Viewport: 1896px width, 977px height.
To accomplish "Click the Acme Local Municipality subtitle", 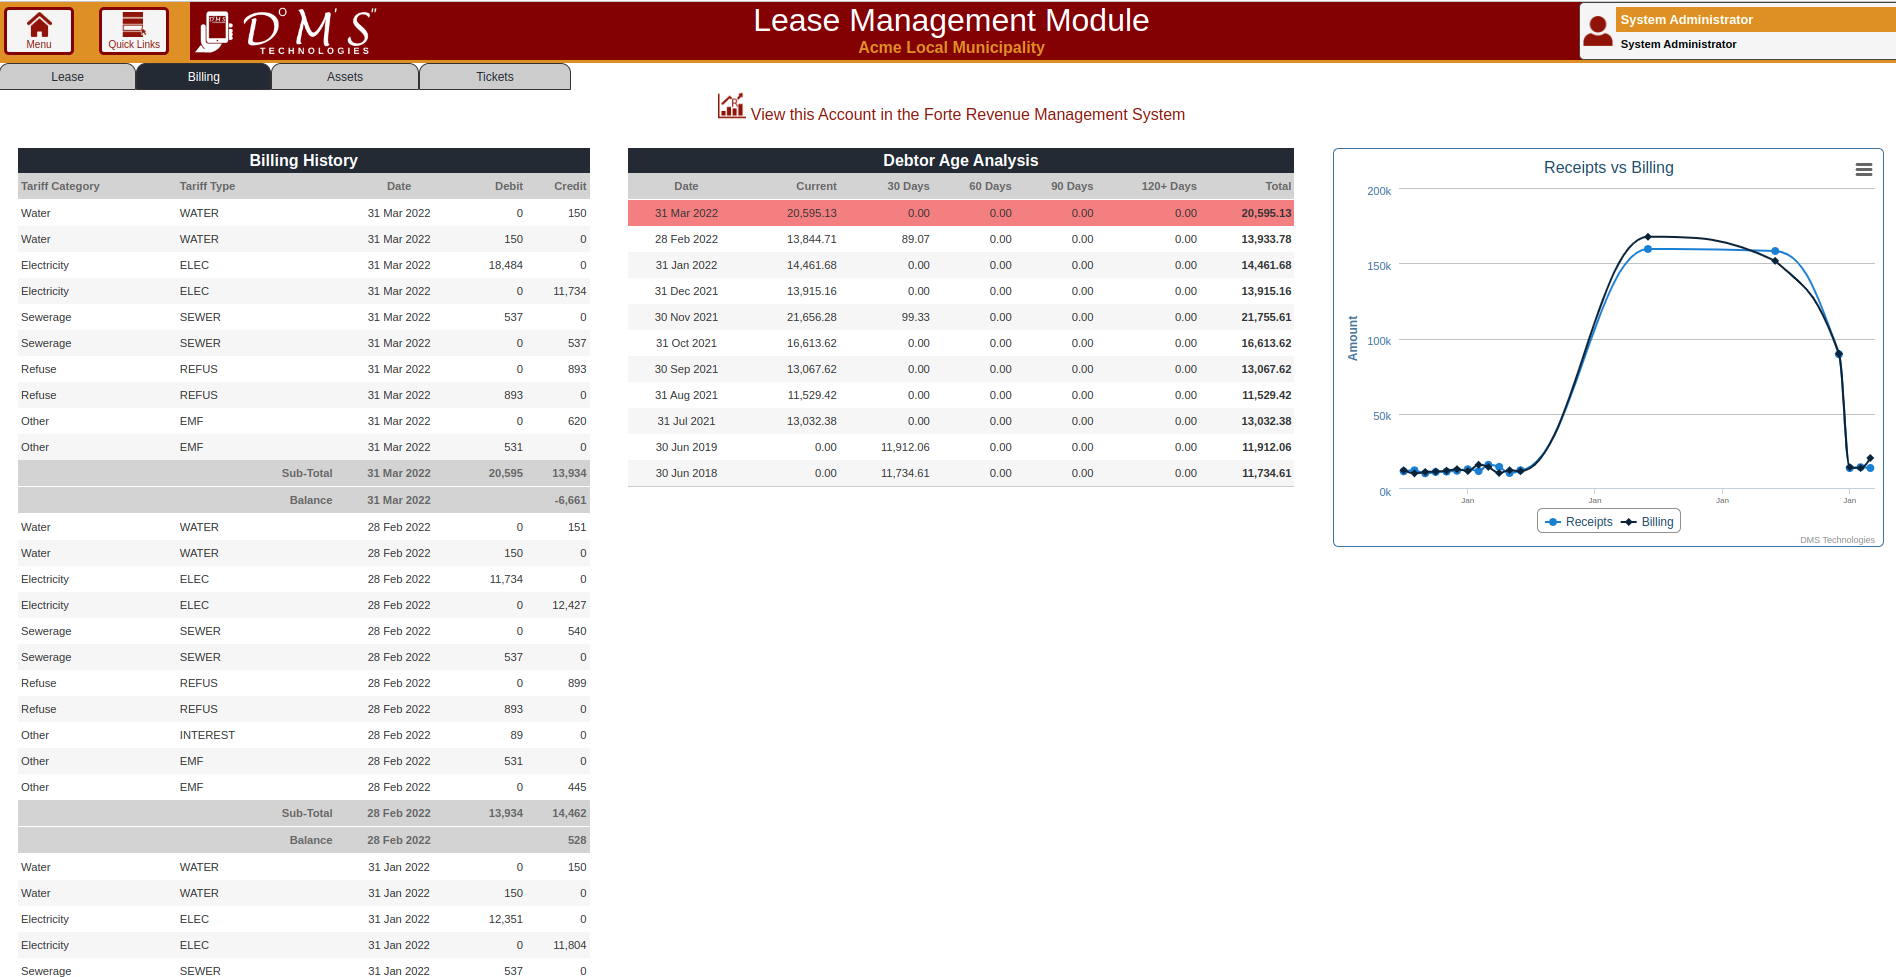I will 951,48.
